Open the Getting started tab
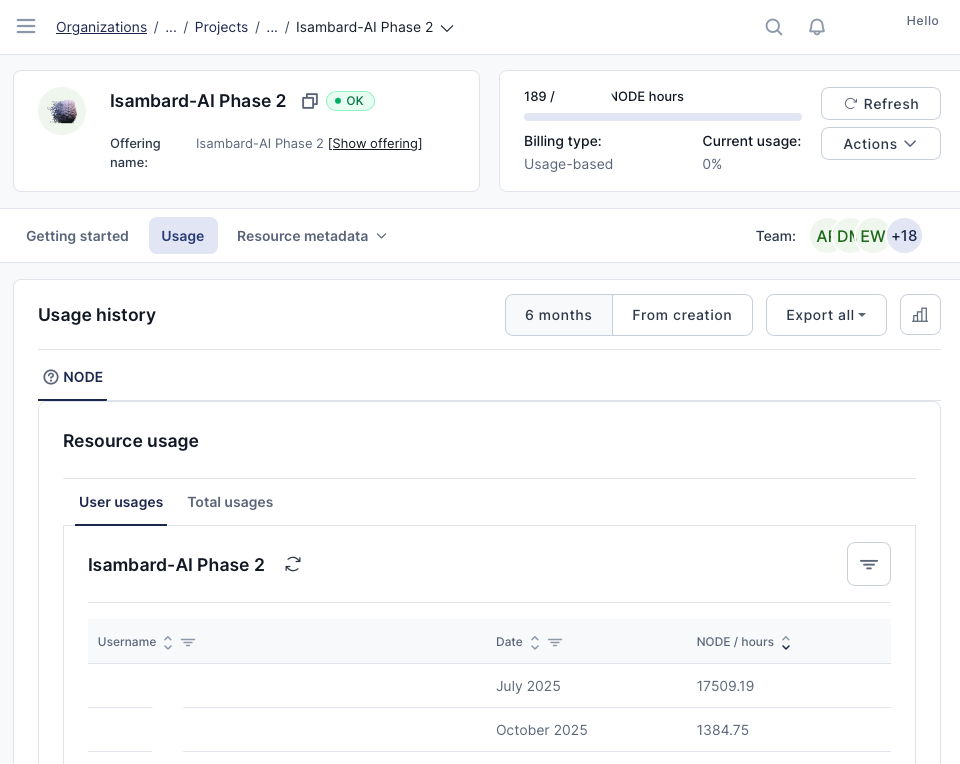The height and width of the screenshot is (764, 960). coord(77,236)
